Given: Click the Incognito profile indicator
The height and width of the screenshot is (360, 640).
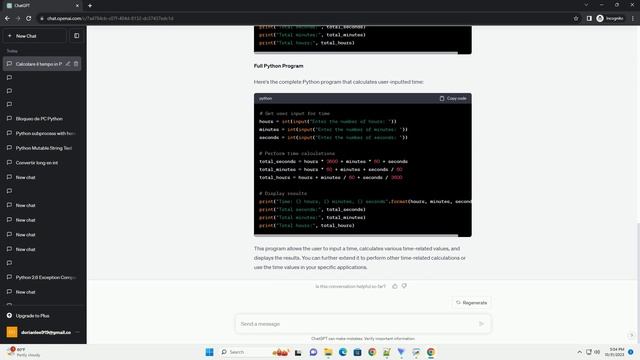Looking at the screenshot, I should pos(610,18).
